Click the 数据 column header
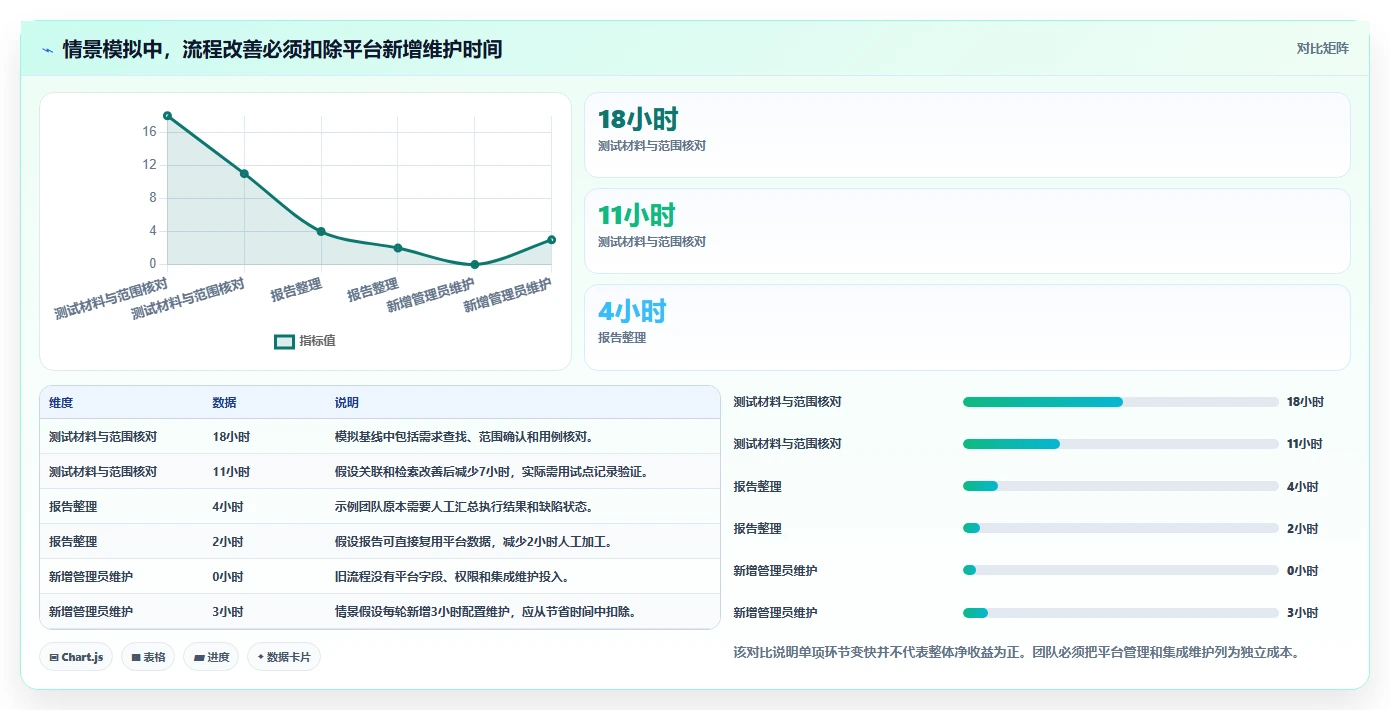This screenshot has width=1390, height=710. pyautogui.click(x=224, y=403)
